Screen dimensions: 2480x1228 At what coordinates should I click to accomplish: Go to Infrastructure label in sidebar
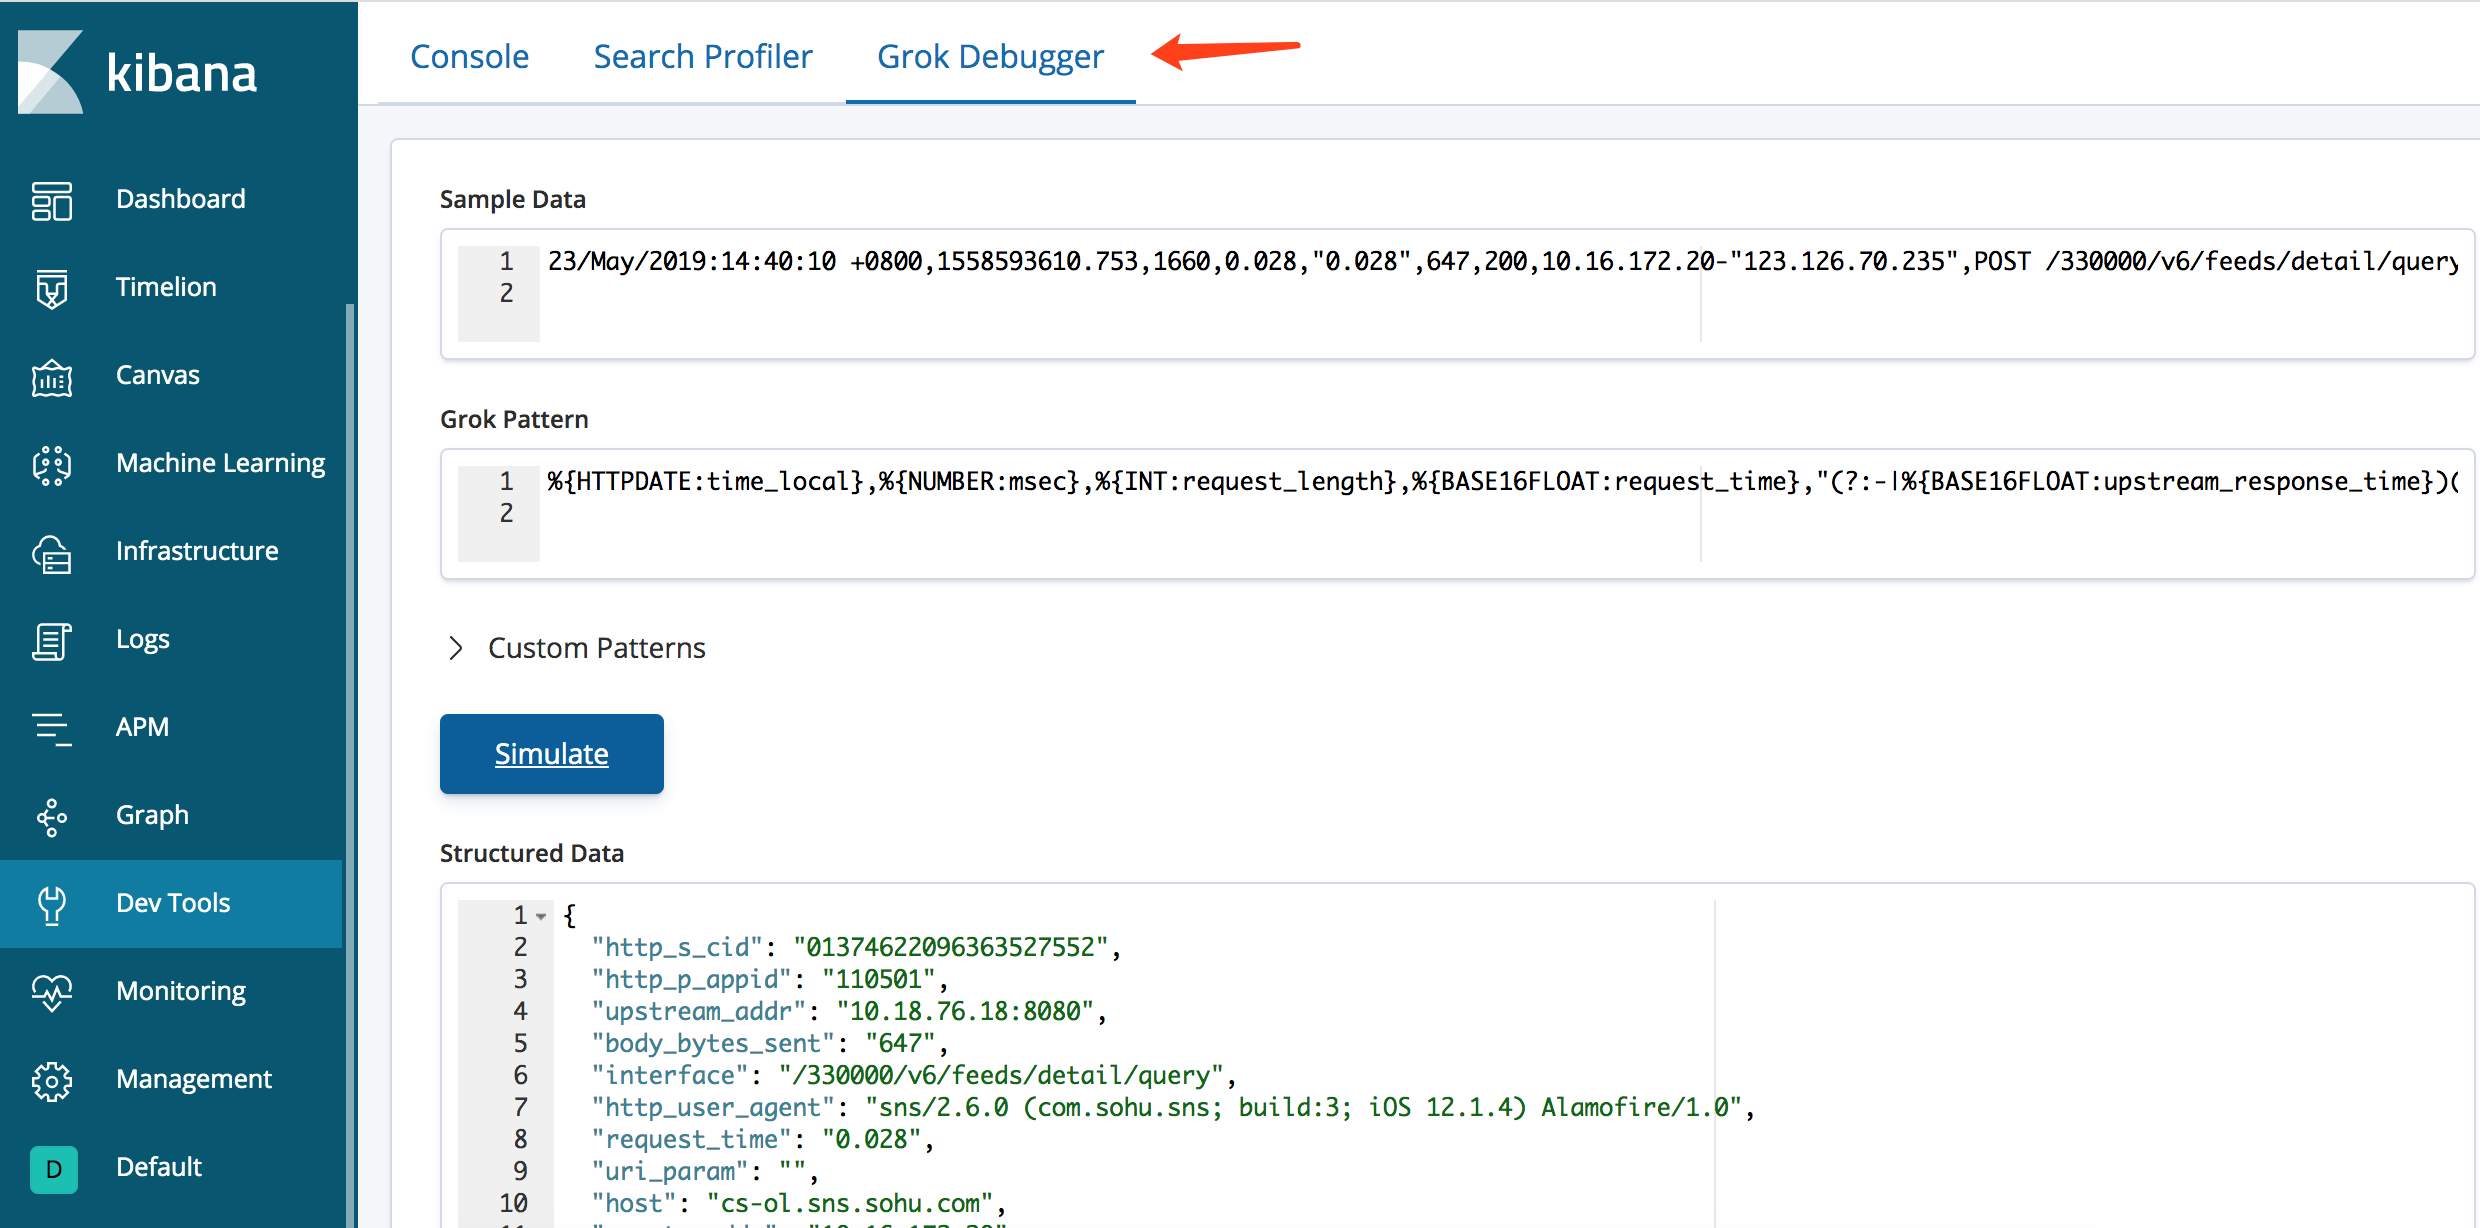tap(197, 551)
